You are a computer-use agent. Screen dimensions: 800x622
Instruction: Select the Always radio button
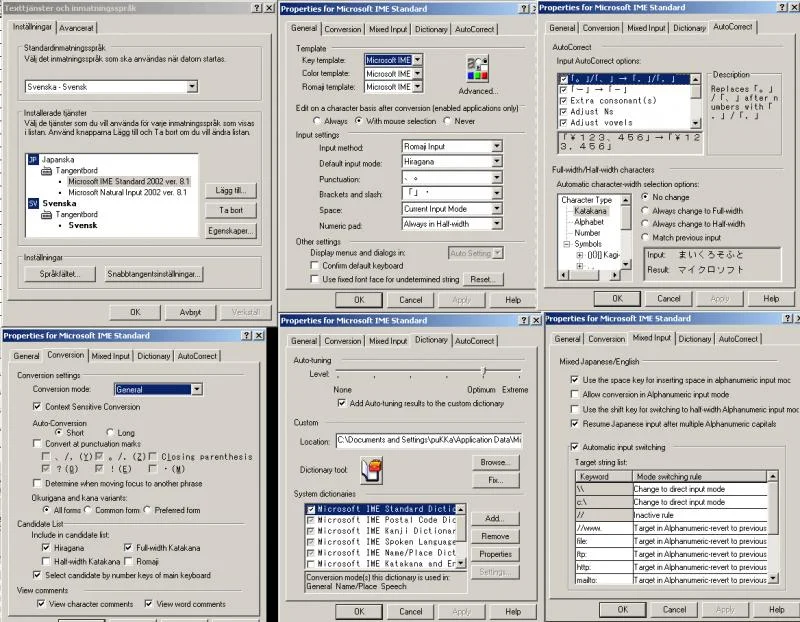317,121
